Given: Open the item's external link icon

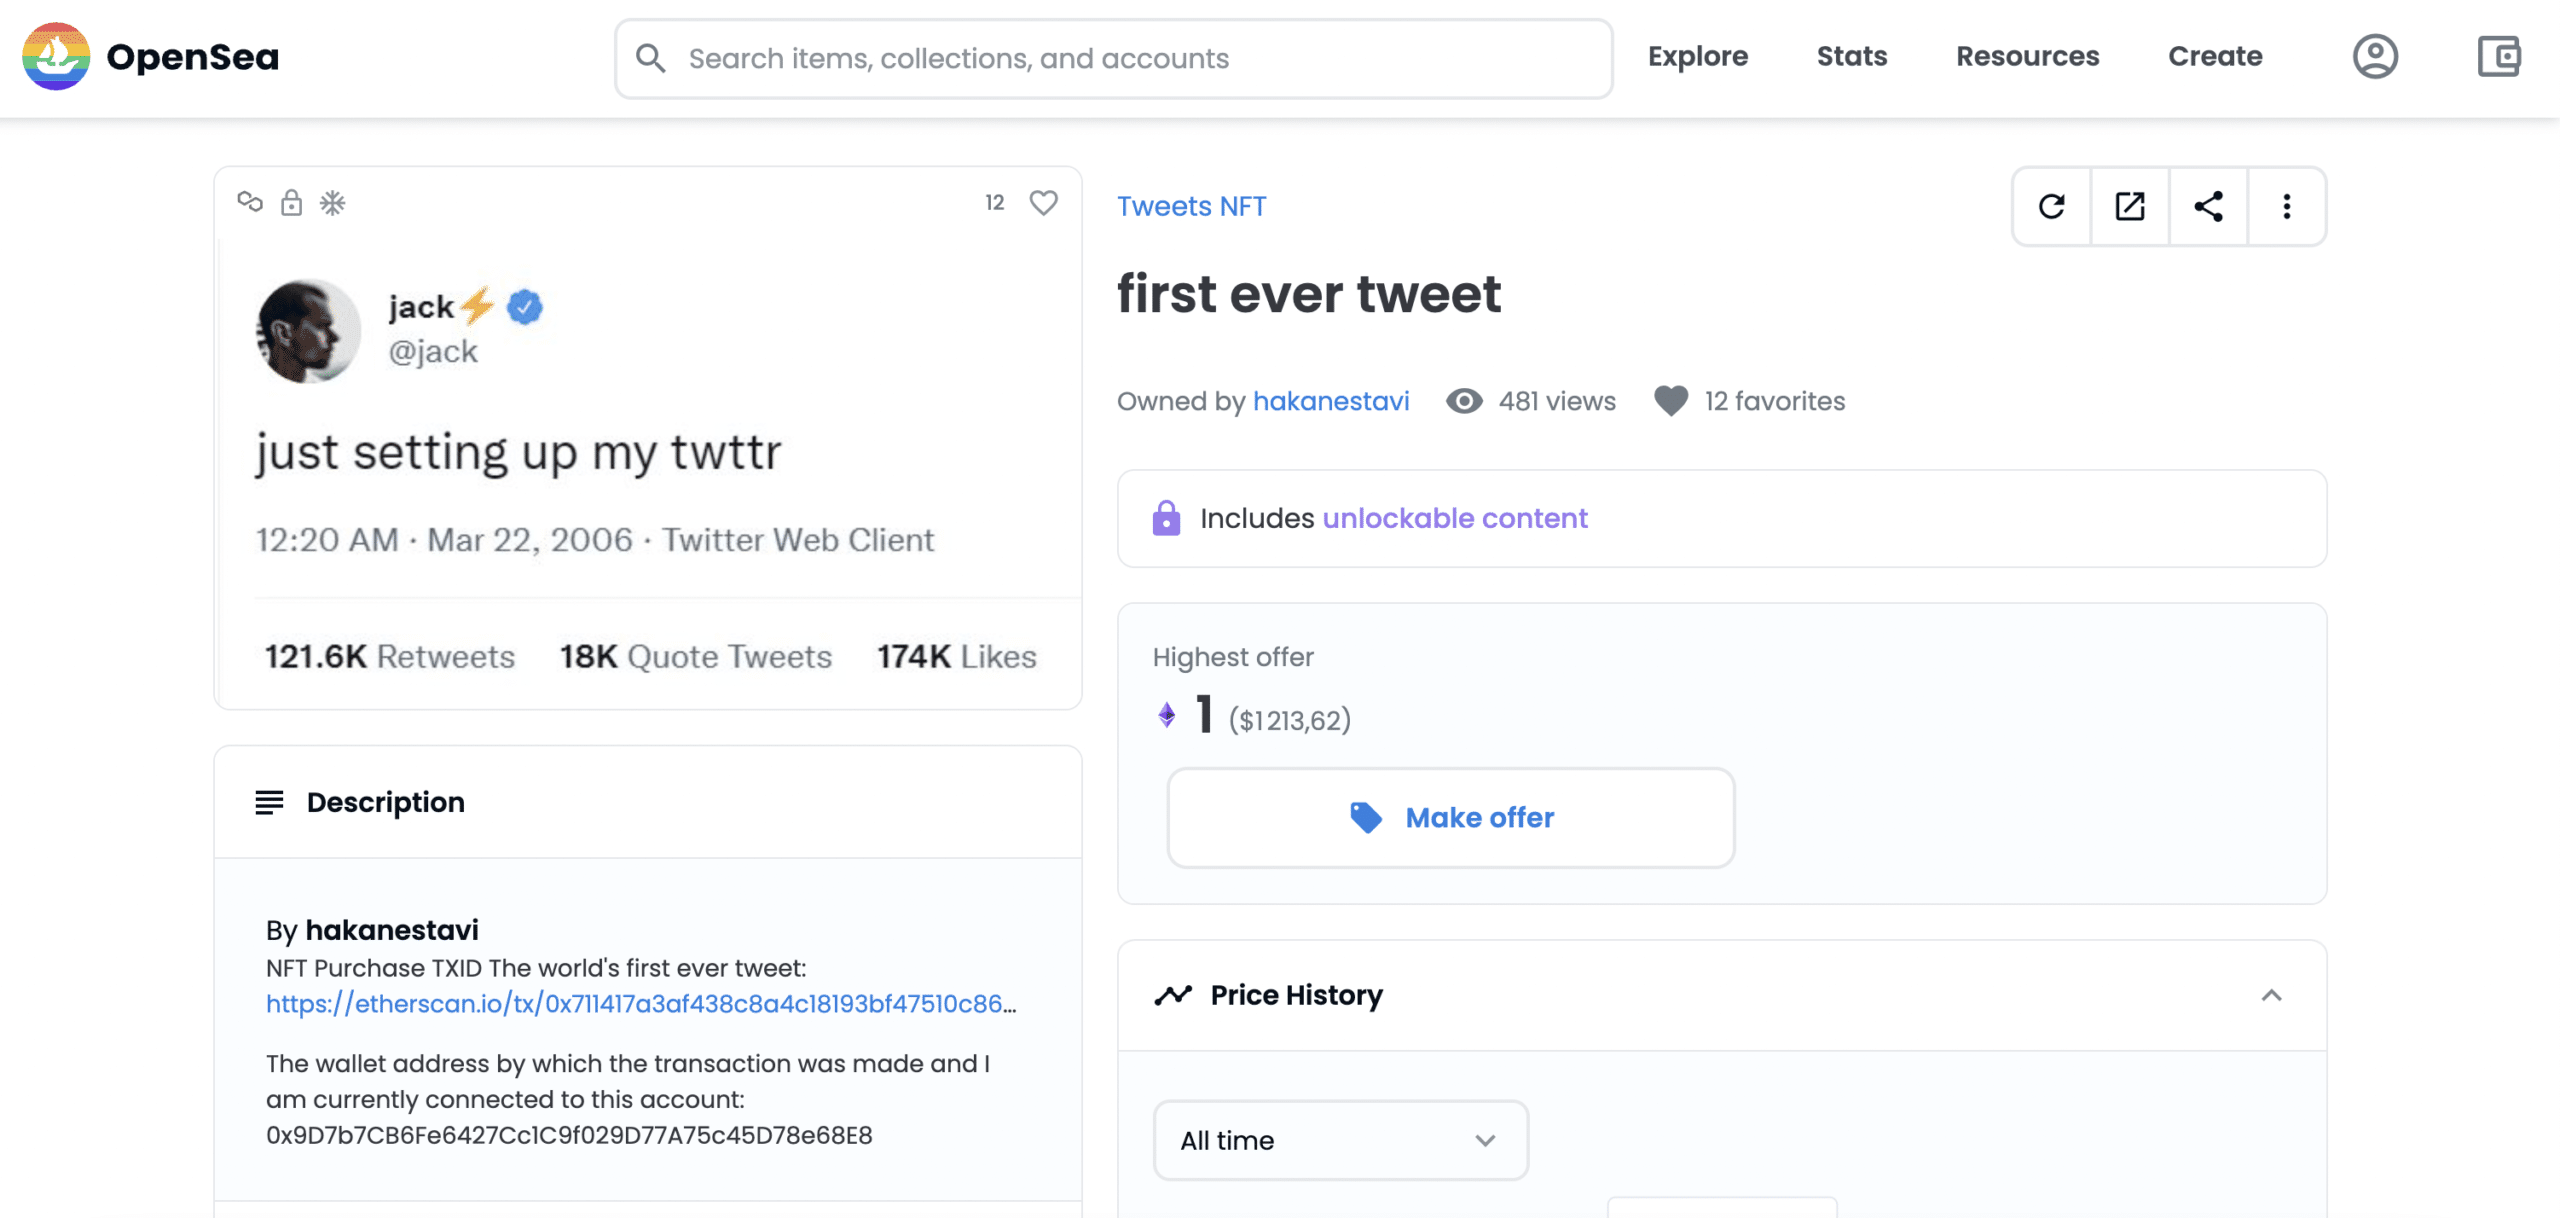Looking at the screenshot, I should pos(2130,206).
